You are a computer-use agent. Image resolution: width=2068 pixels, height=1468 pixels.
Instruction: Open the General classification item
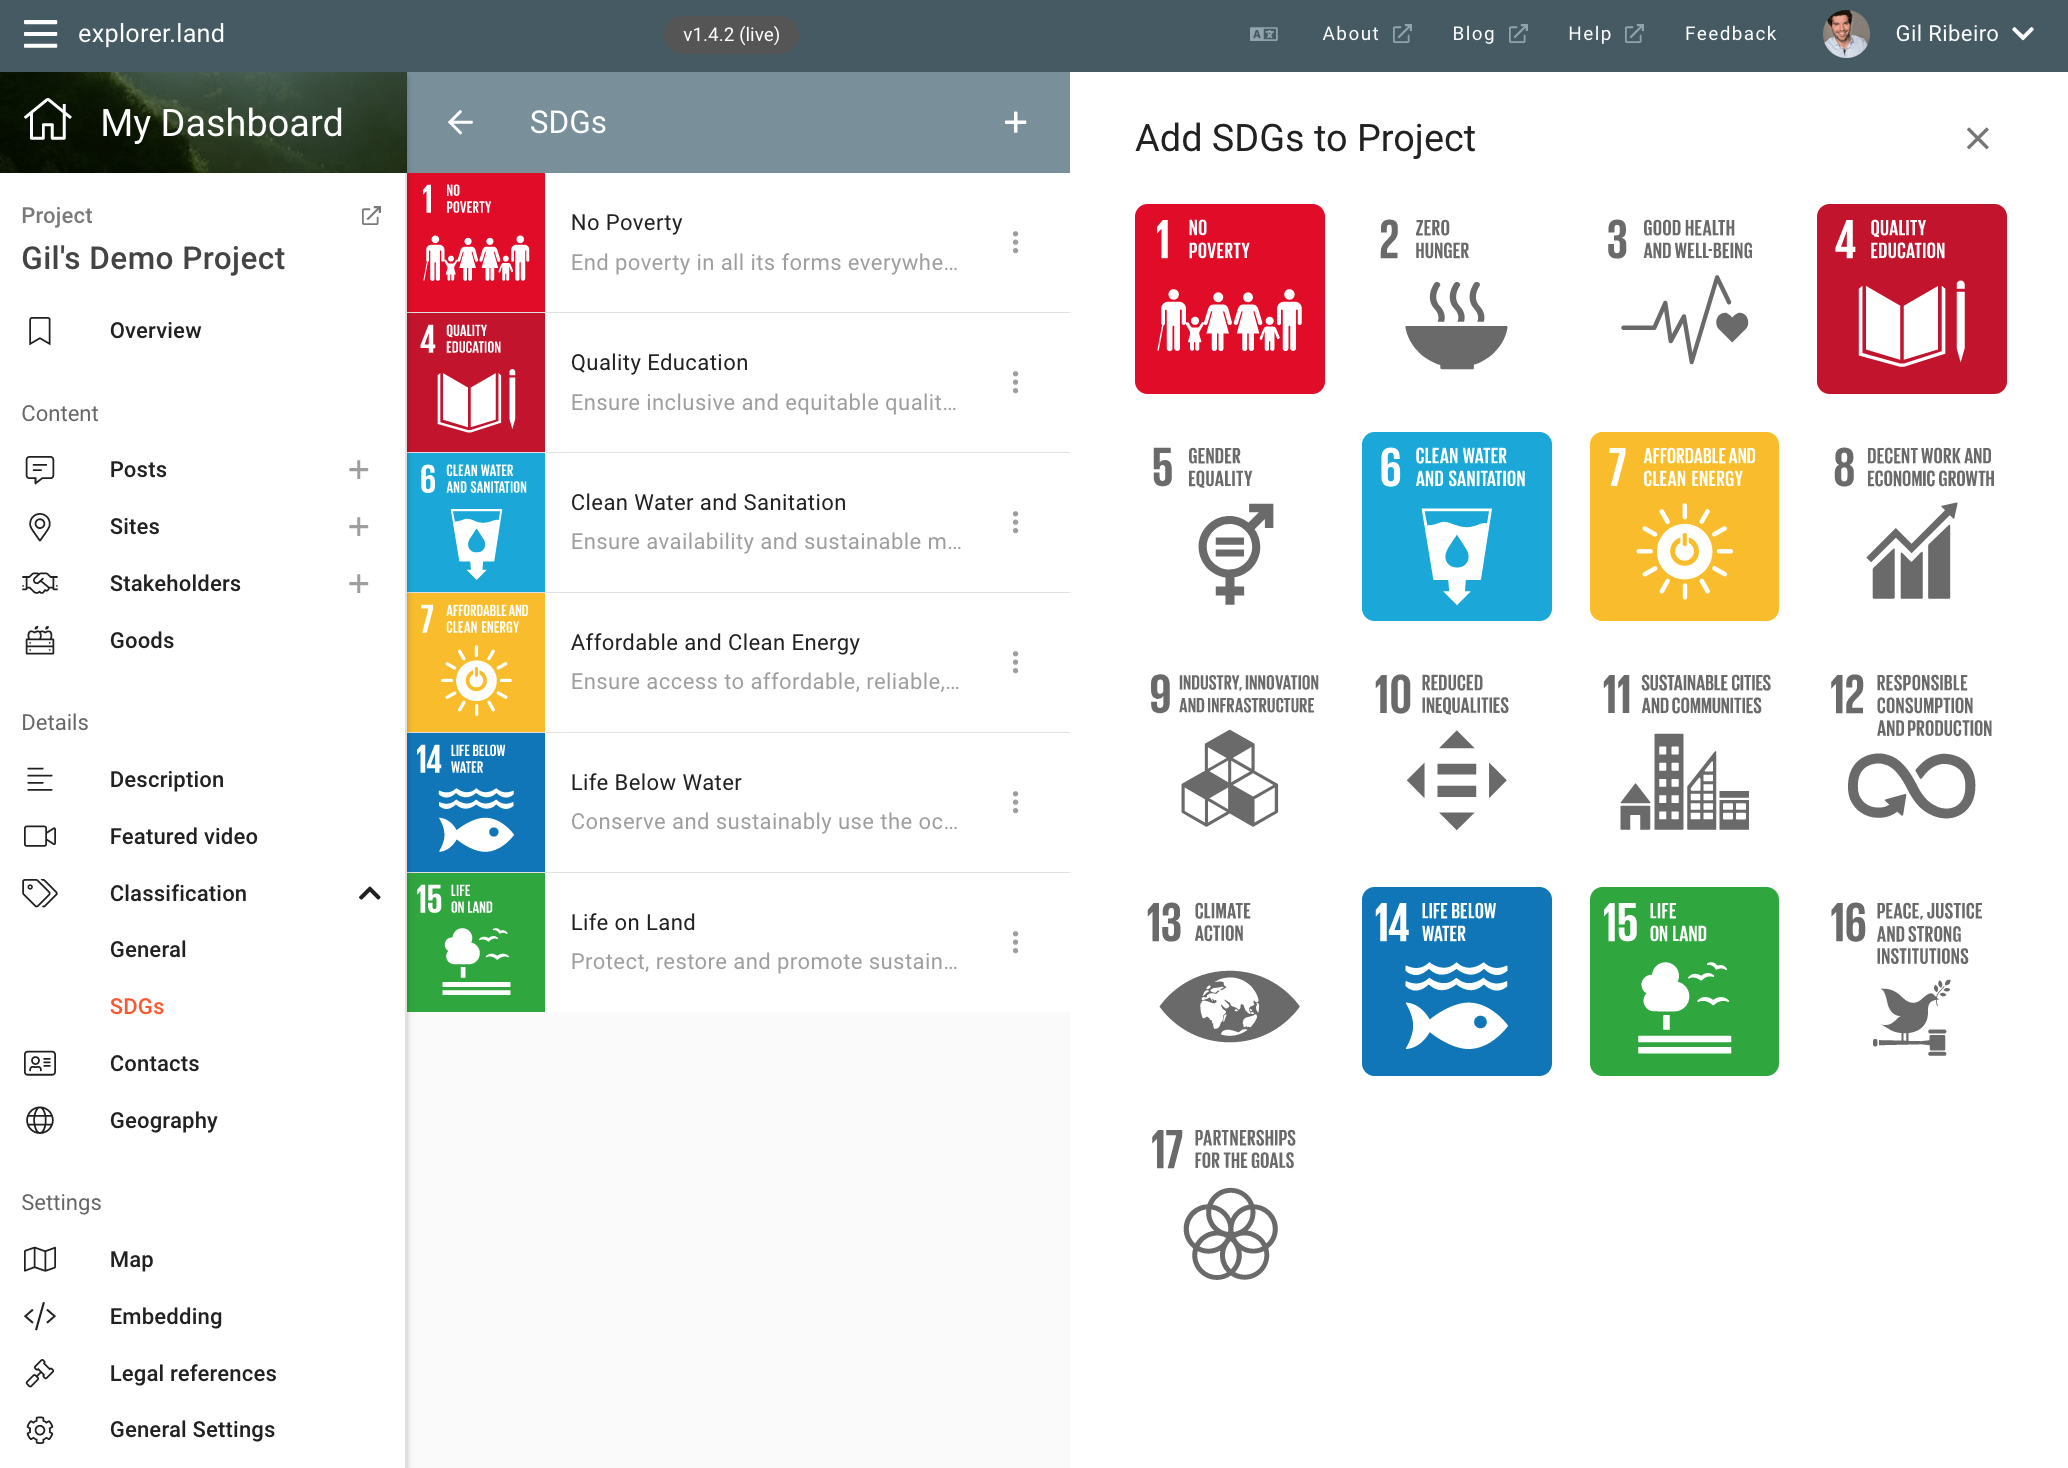[148, 950]
